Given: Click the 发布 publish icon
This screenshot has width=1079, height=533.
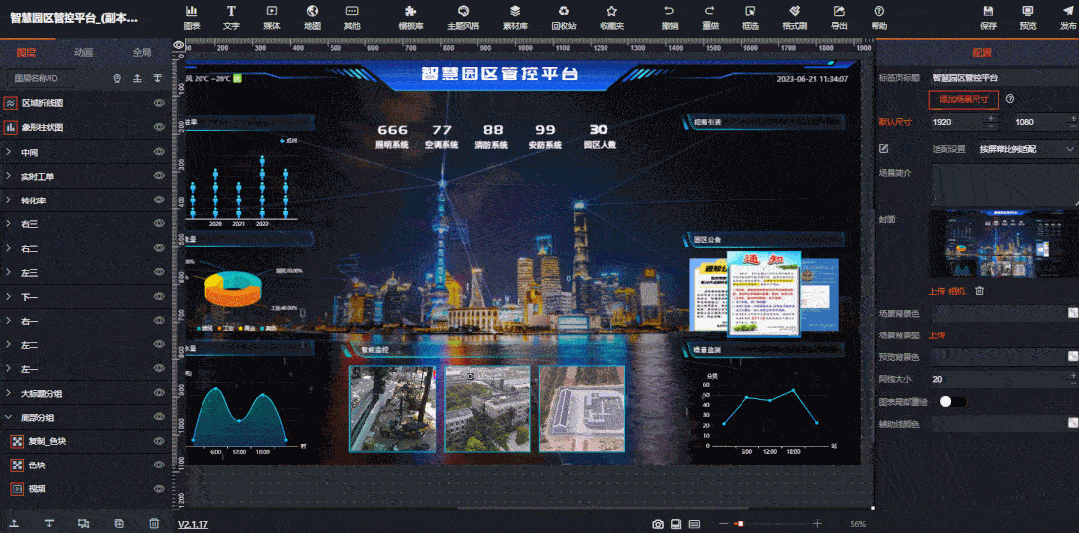Looking at the screenshot, I should point(1067,12).
